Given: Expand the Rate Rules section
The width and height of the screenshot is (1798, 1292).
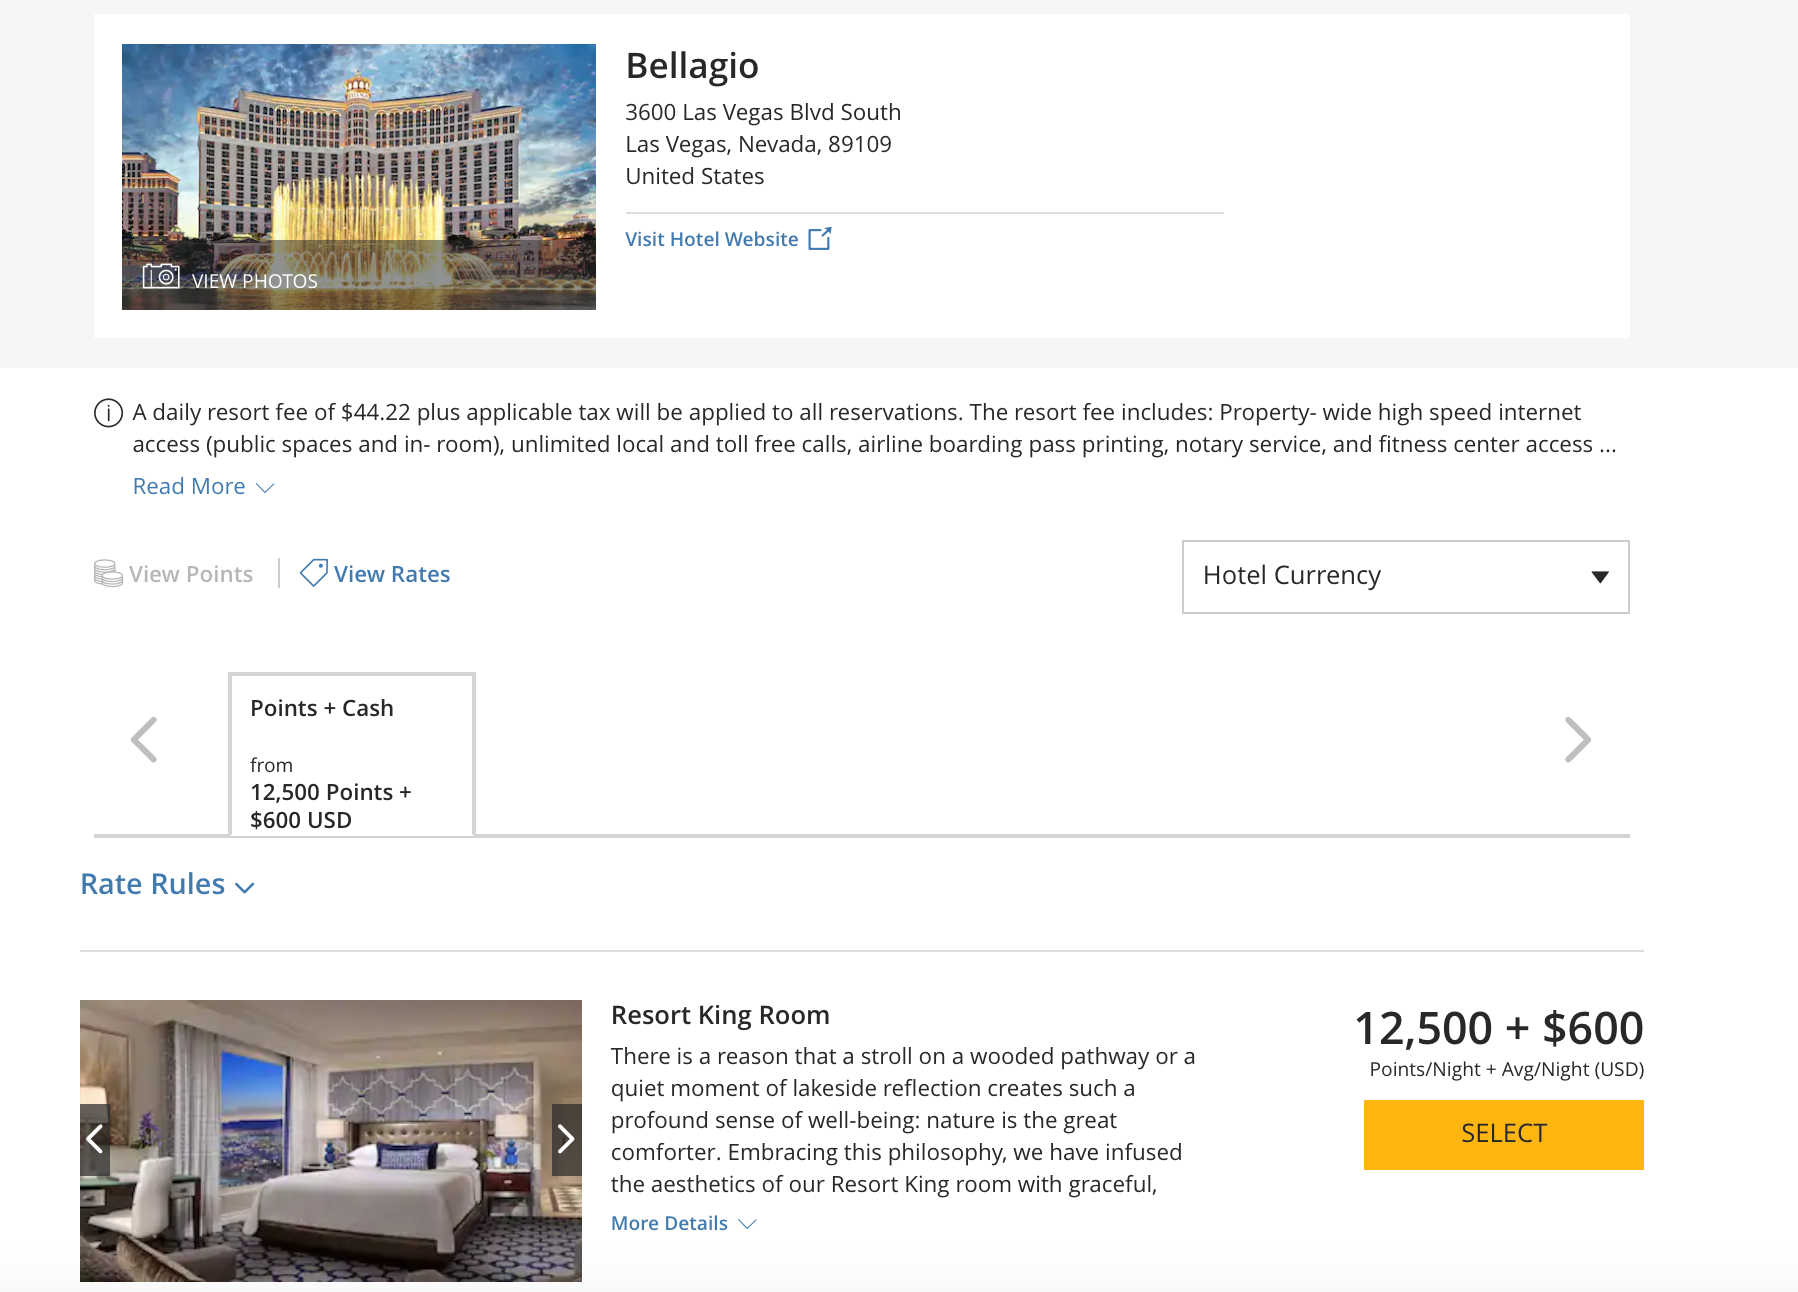Looking at the screenshot, I should pyautogui.click(x=168, y=885).
